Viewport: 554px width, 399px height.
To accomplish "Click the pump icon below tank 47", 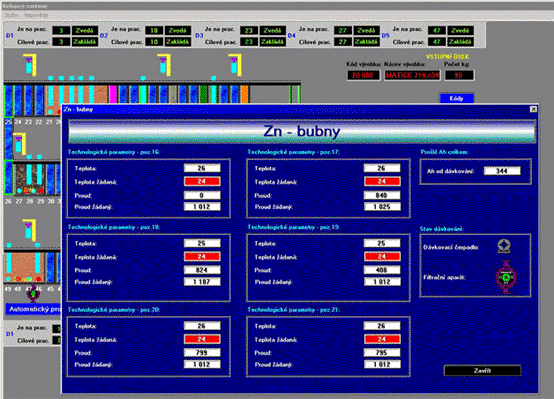I will pyautogui.click(x=33, y=293).
